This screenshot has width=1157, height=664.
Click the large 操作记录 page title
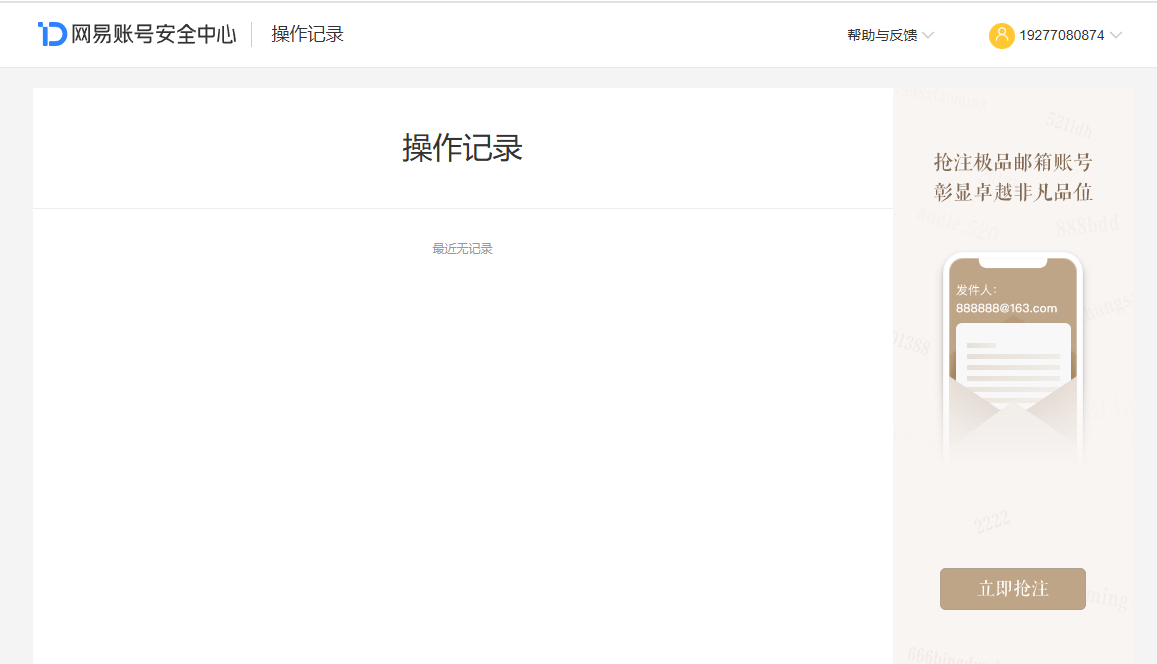[x=462, y=148]
